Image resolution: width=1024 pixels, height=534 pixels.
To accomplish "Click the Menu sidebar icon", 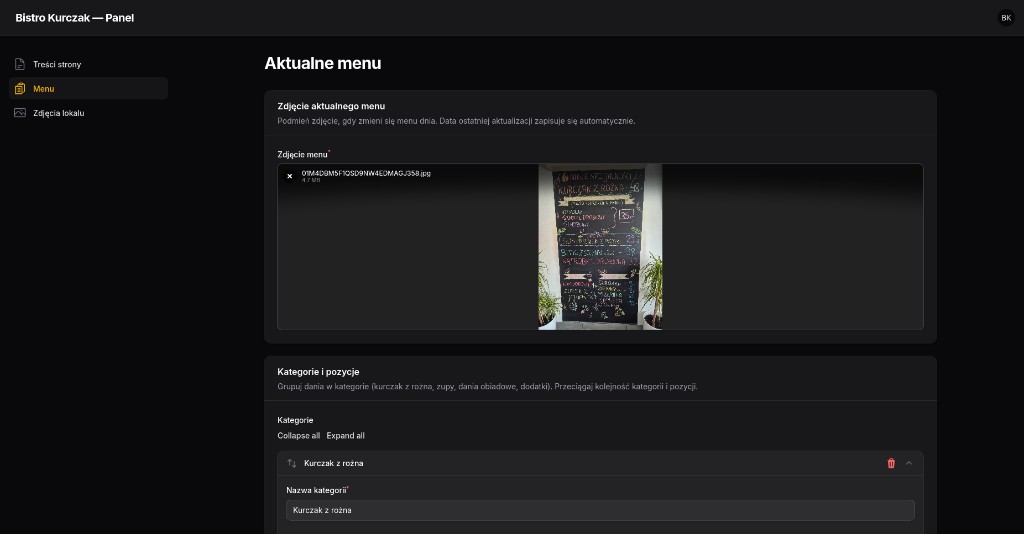I will pyautogui.click(x=20, y=88).
